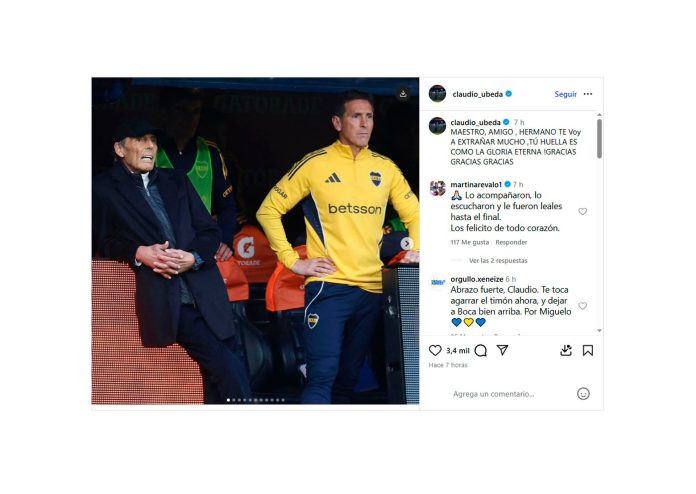Open the emoji picker smiley icon
This screenshot has height=494, width=696.
pyautogui.click(x=583, y=394)
